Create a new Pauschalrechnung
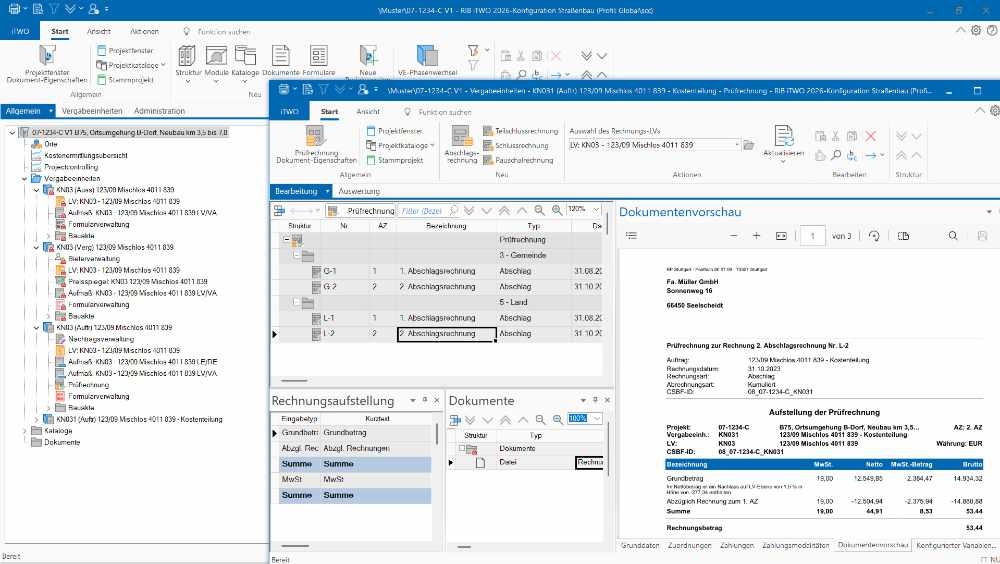This screenshot has width=1000, height=564. [518, 160]
